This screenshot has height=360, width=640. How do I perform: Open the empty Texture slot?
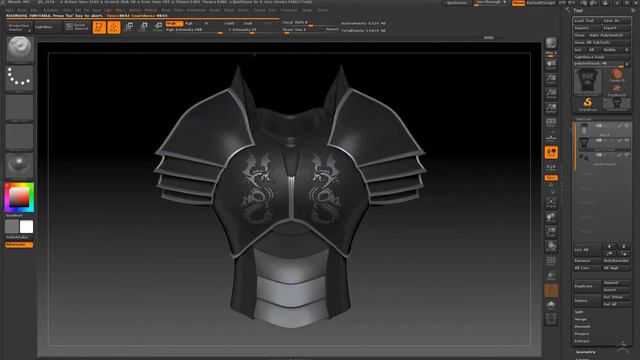tap(20, 137)
